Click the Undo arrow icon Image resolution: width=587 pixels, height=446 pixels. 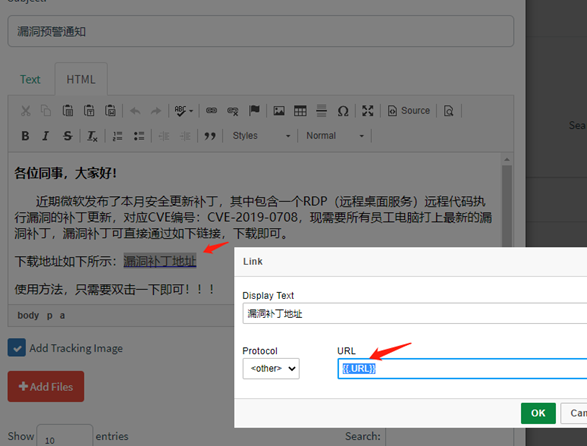135,111
